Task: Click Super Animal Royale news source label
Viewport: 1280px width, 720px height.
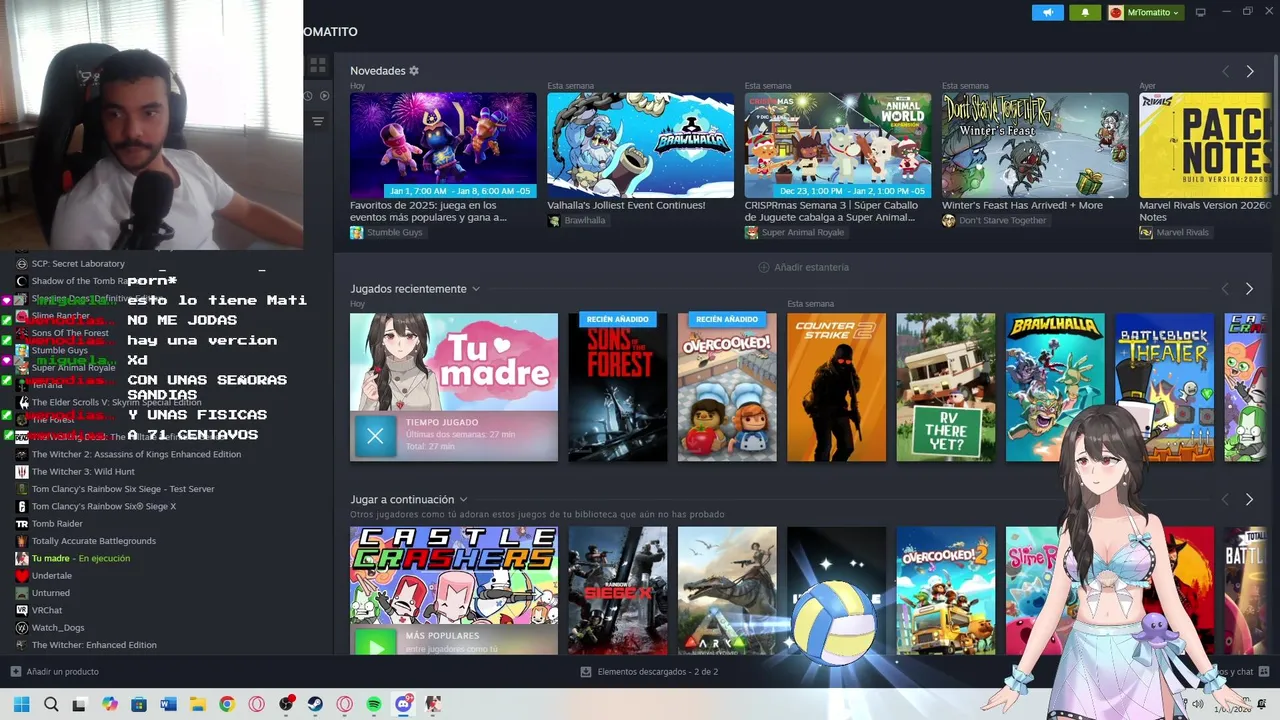Action: (x=795, y=232)
